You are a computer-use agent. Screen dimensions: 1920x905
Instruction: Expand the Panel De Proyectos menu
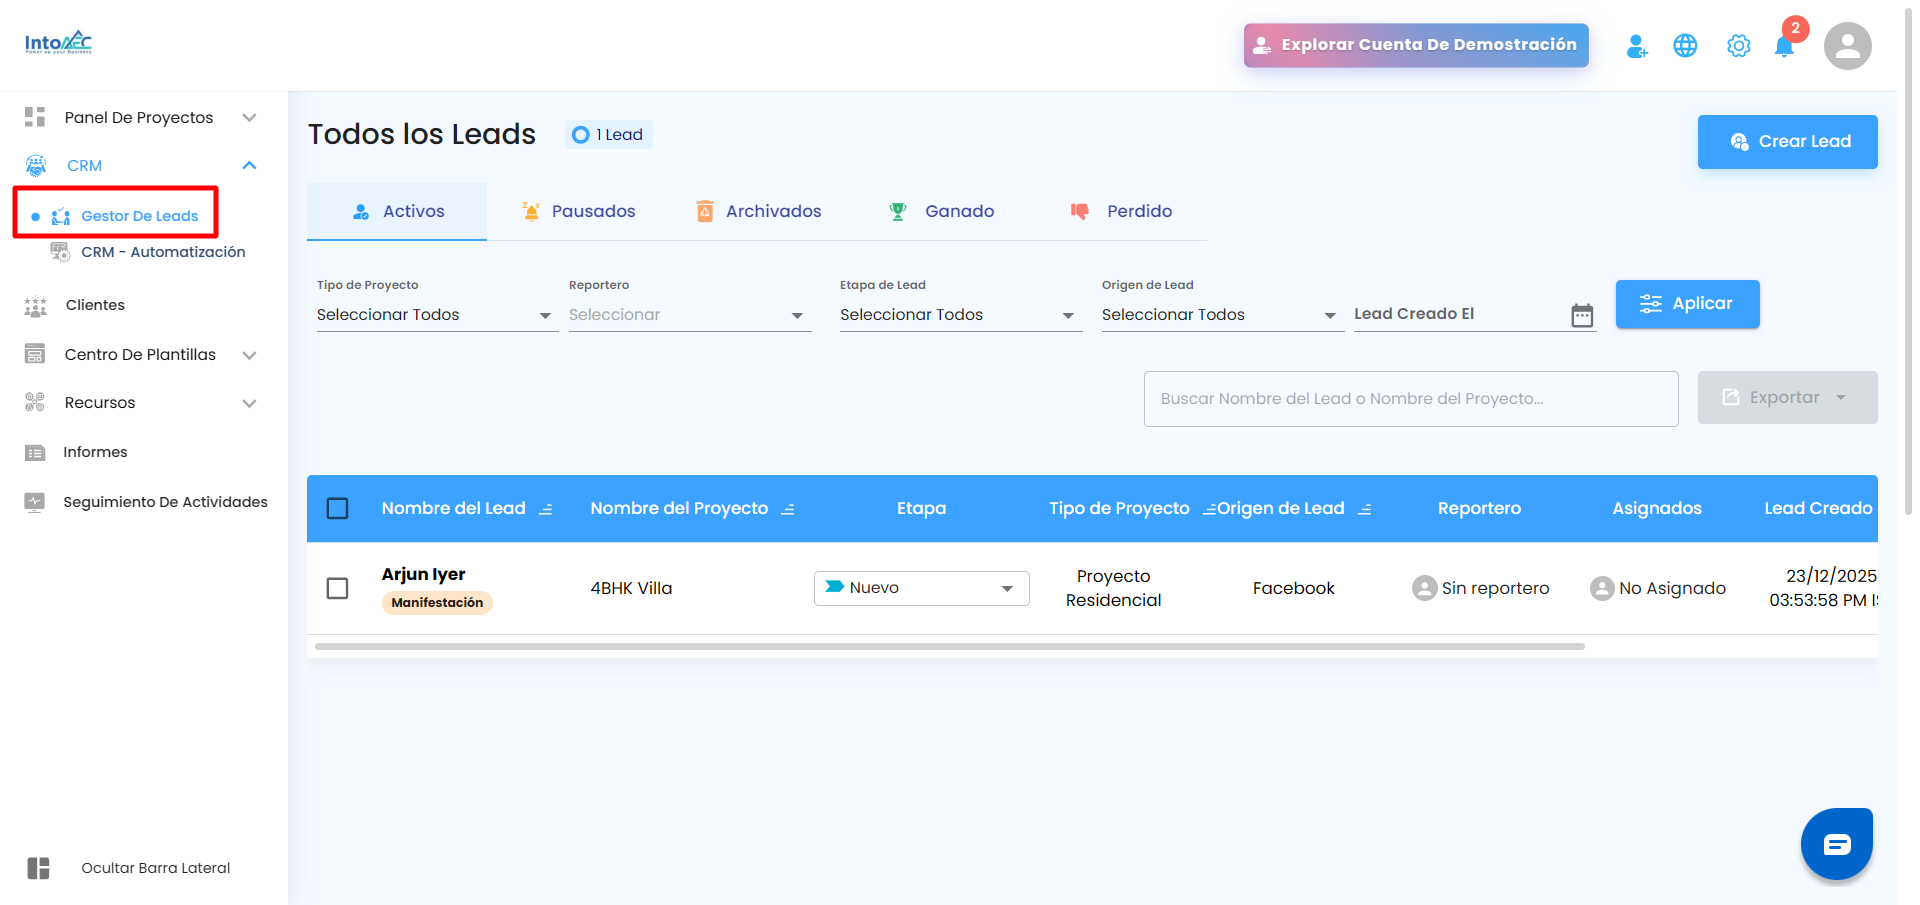pos(140,117)
